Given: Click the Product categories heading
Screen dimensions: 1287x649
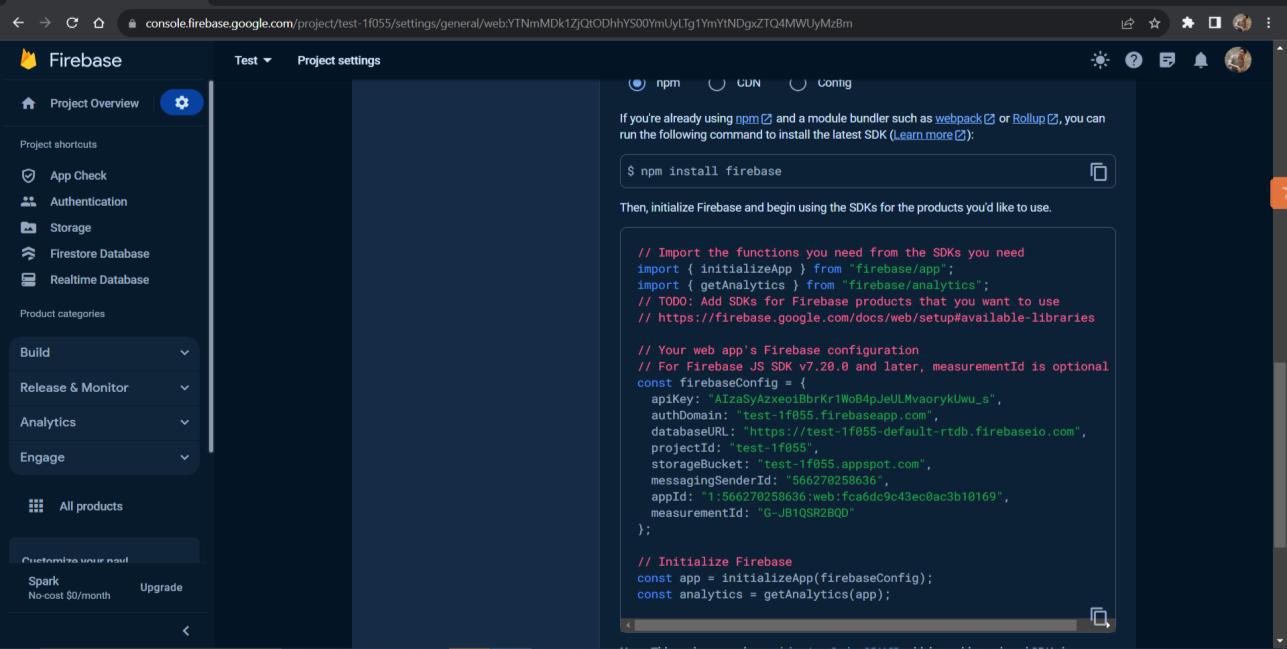Looking at the screenshot, I should pyautogui.click(x=62, y=314).
